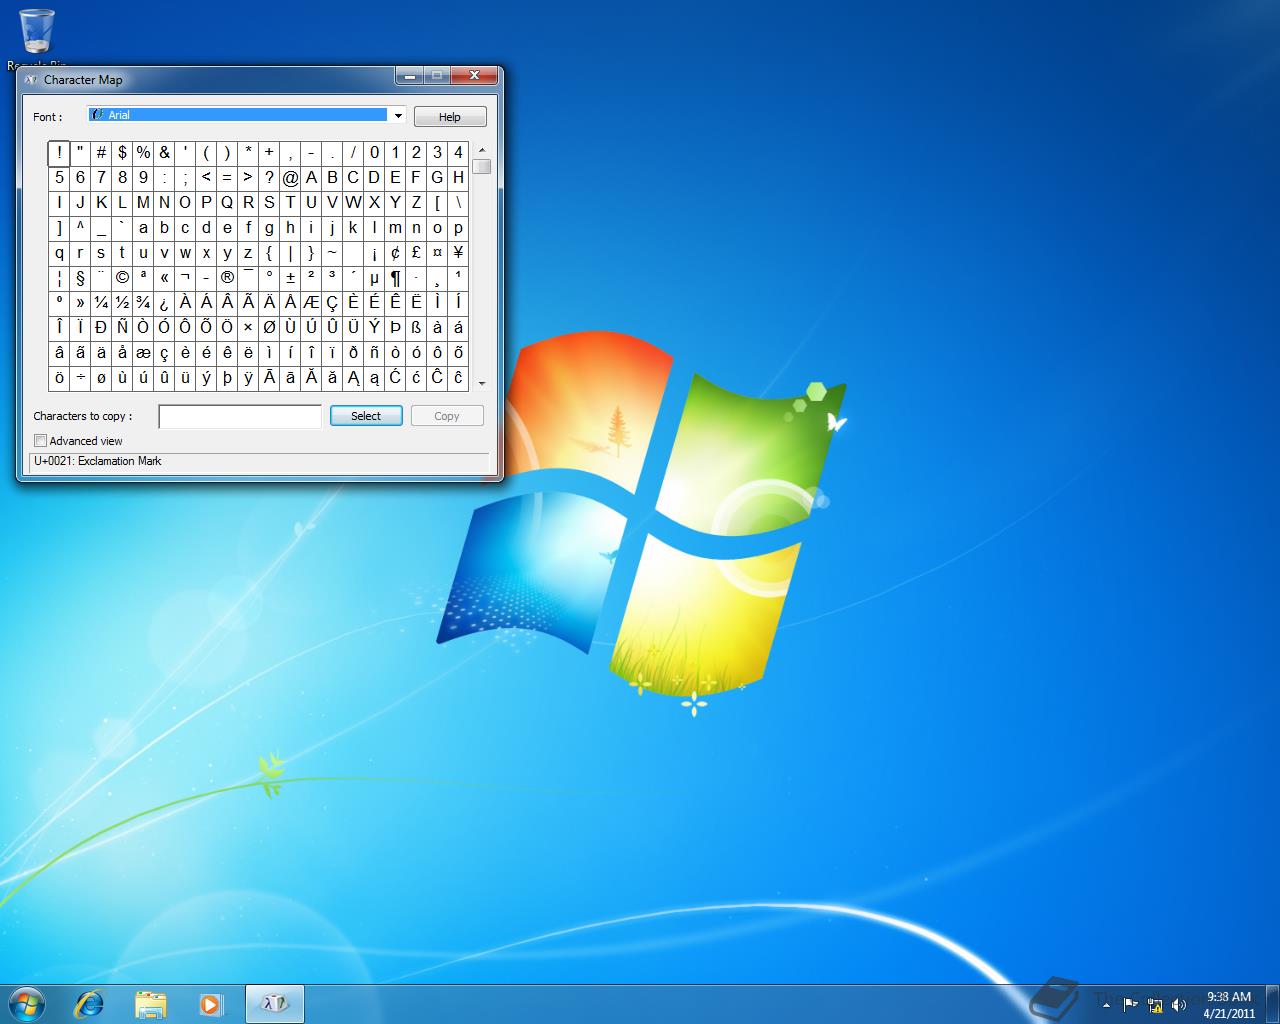Select the pilcrow ¶ symbol
Image resolution: width=1280 pixels, height=1024 pixels.
[395, 278]
